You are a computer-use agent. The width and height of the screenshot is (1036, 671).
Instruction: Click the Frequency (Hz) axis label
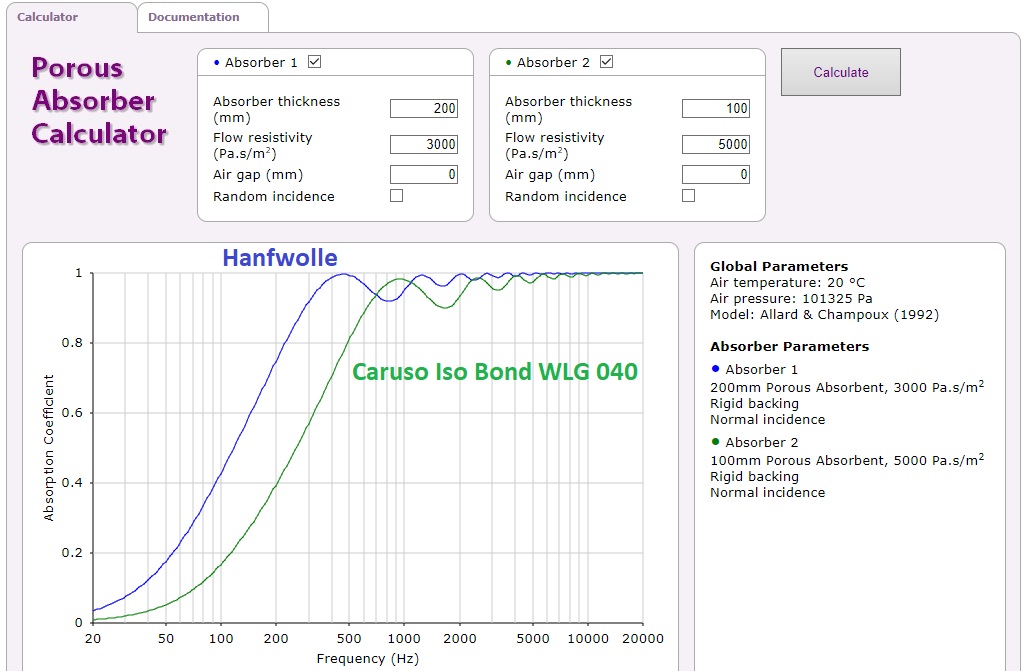coord(368,658)
